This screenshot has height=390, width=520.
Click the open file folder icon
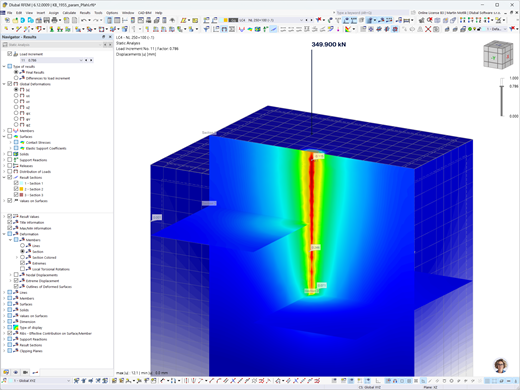tap(15, 20)
